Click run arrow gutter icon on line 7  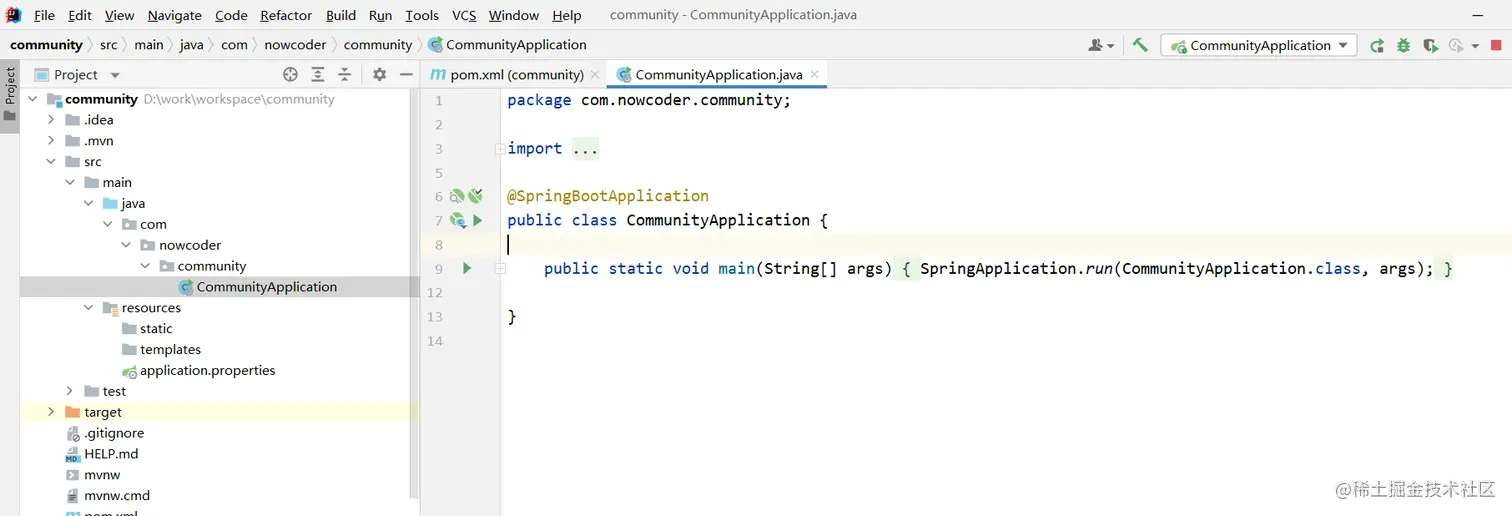click(478, 220)
